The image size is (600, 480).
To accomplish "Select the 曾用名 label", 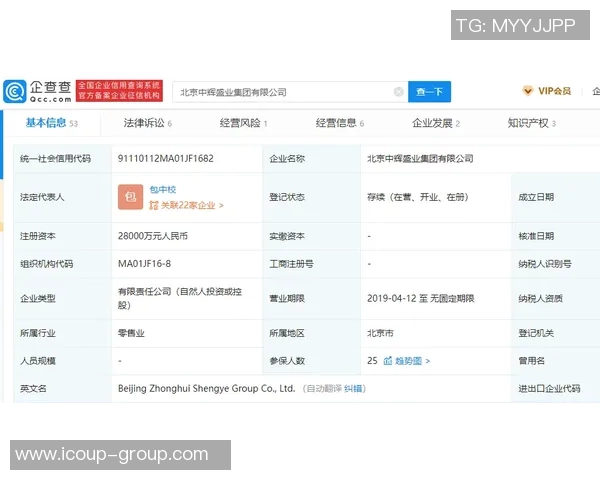I will (532, 361).
